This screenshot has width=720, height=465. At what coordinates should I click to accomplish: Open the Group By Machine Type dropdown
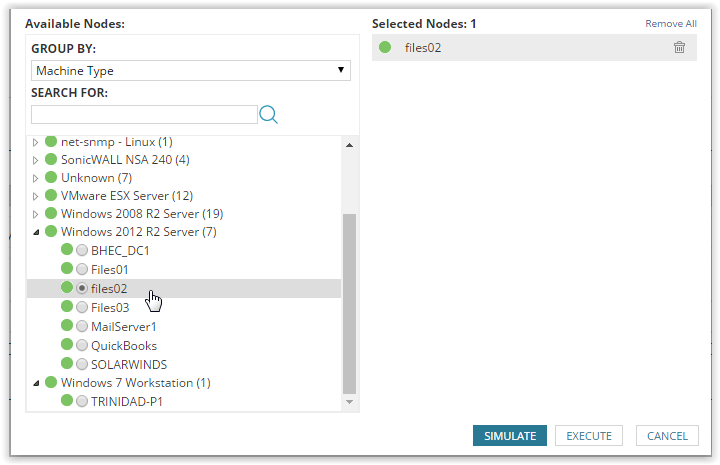[191, 71]
